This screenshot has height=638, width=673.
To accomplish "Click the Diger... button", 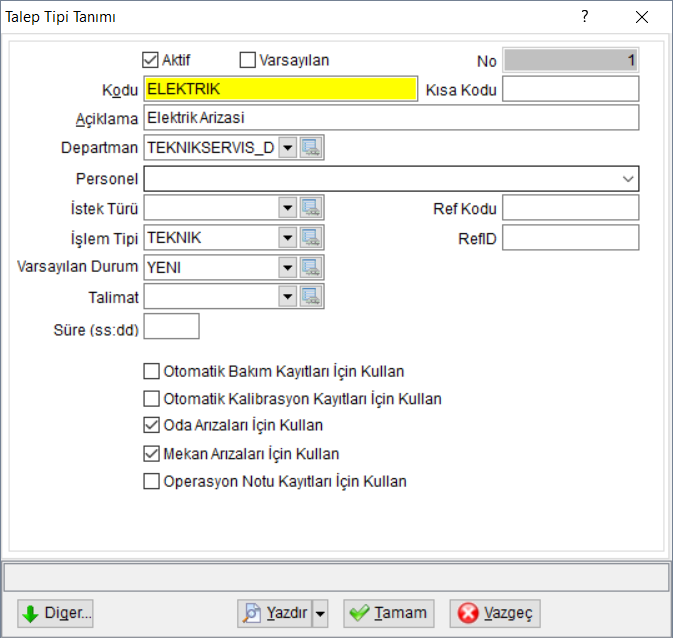I will point(55,614).
